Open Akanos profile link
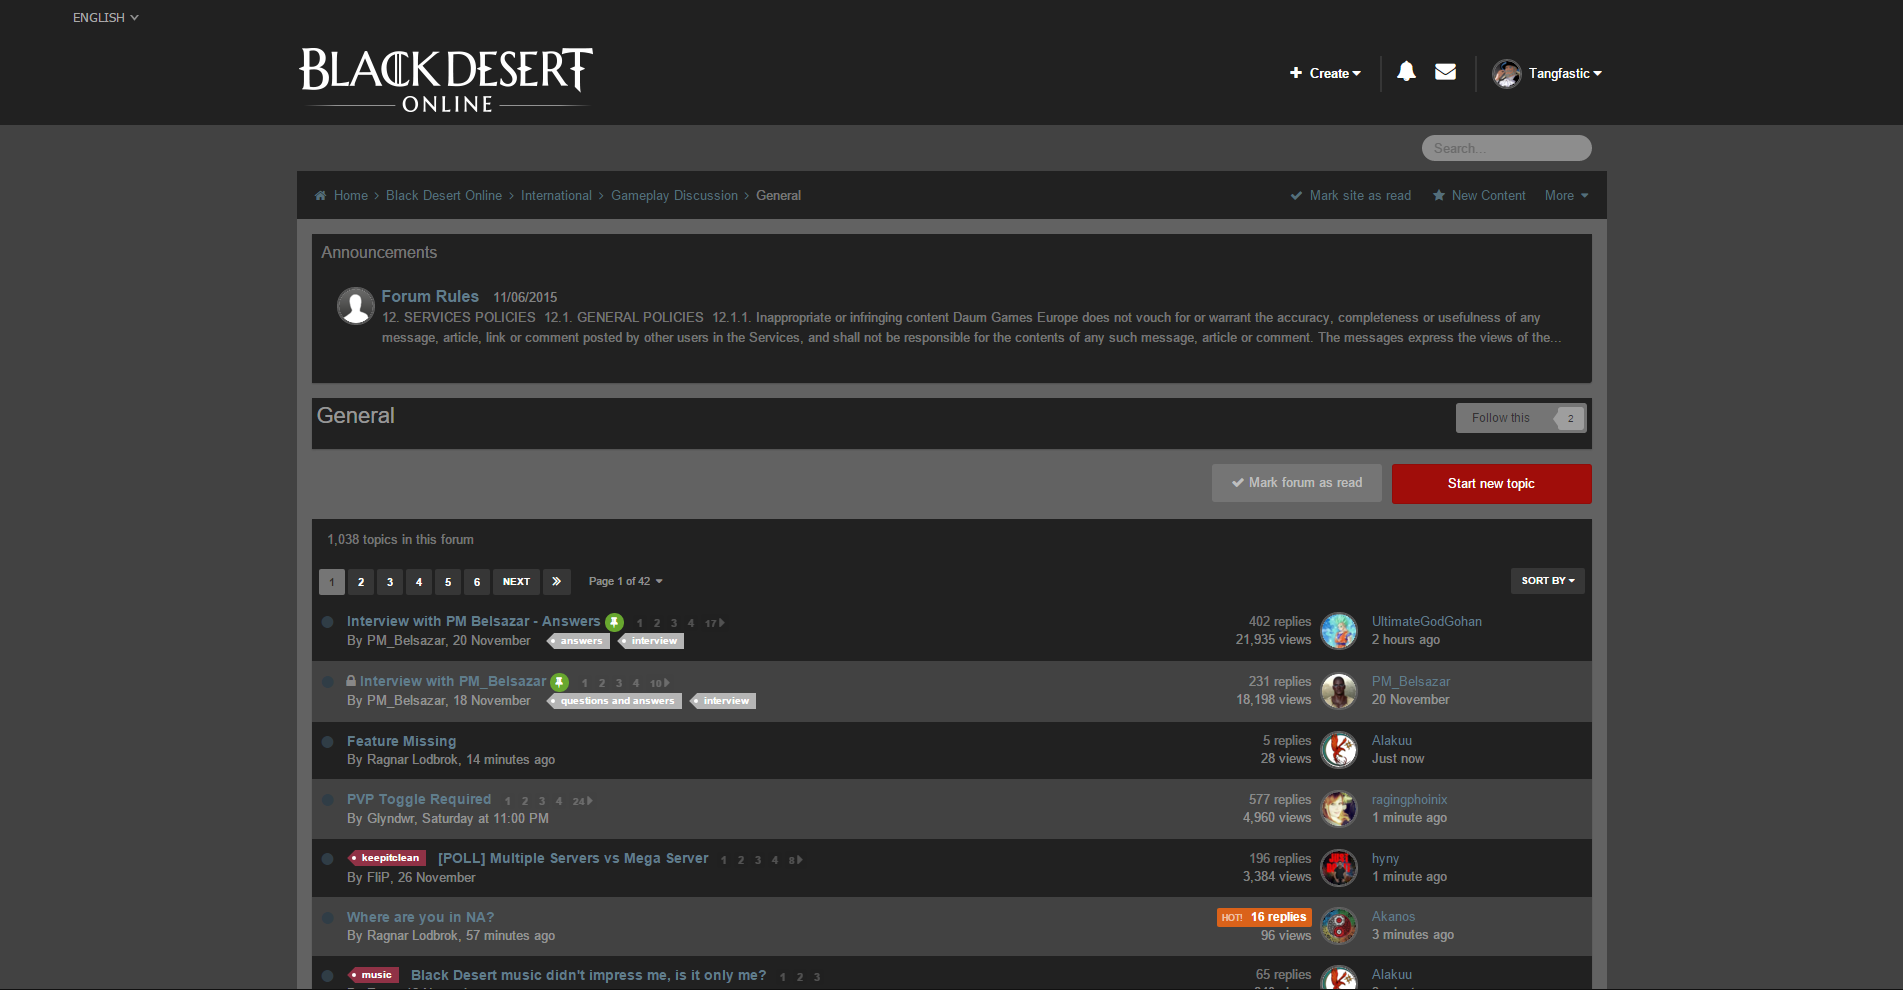The image size is (1903, 990). coord(1393,916)
